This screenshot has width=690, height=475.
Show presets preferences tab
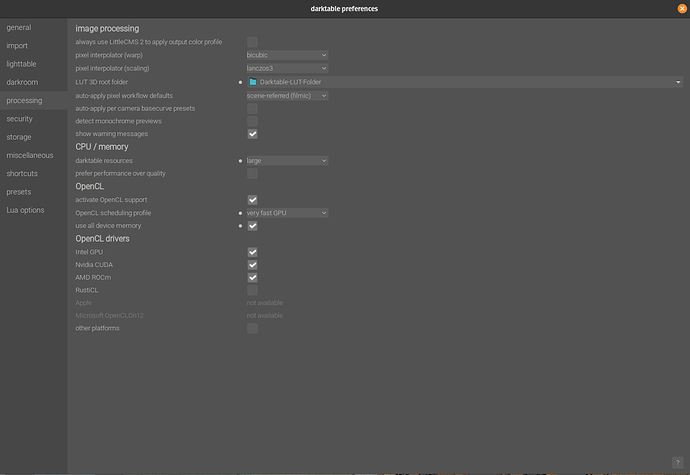click(x=33, y=192)
